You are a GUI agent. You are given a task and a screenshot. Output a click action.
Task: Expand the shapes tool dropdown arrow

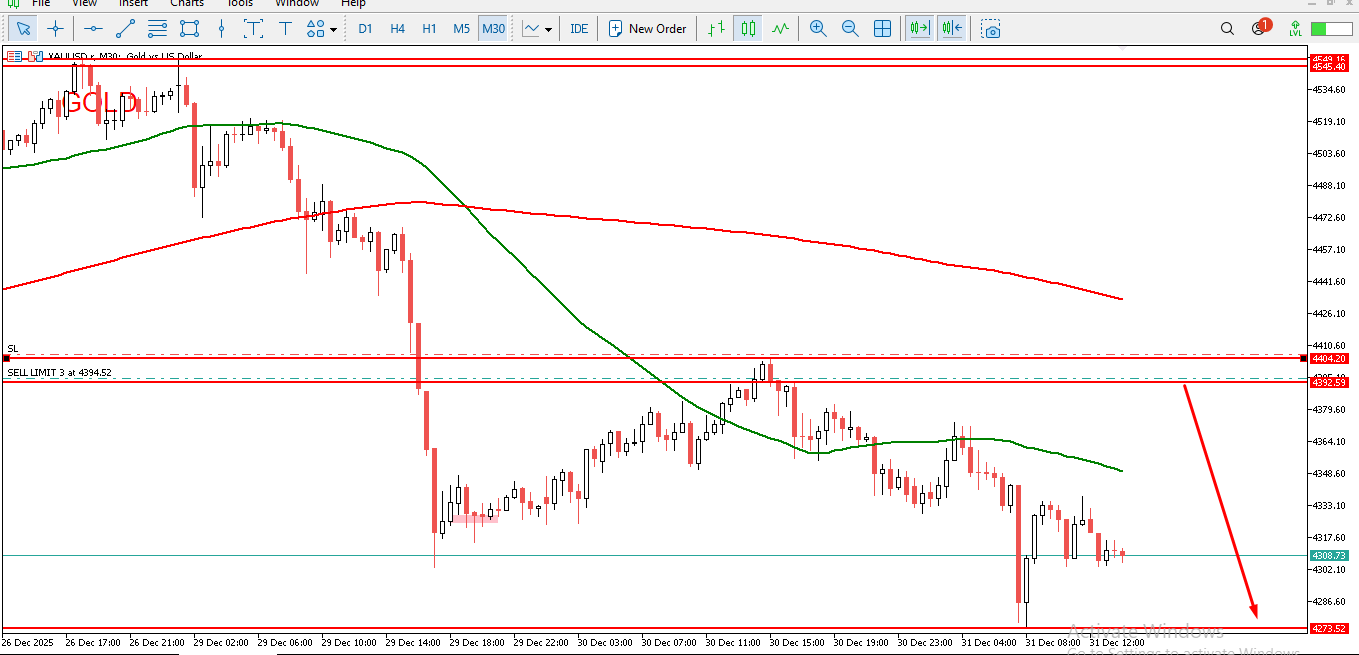[x=334, y=29]
